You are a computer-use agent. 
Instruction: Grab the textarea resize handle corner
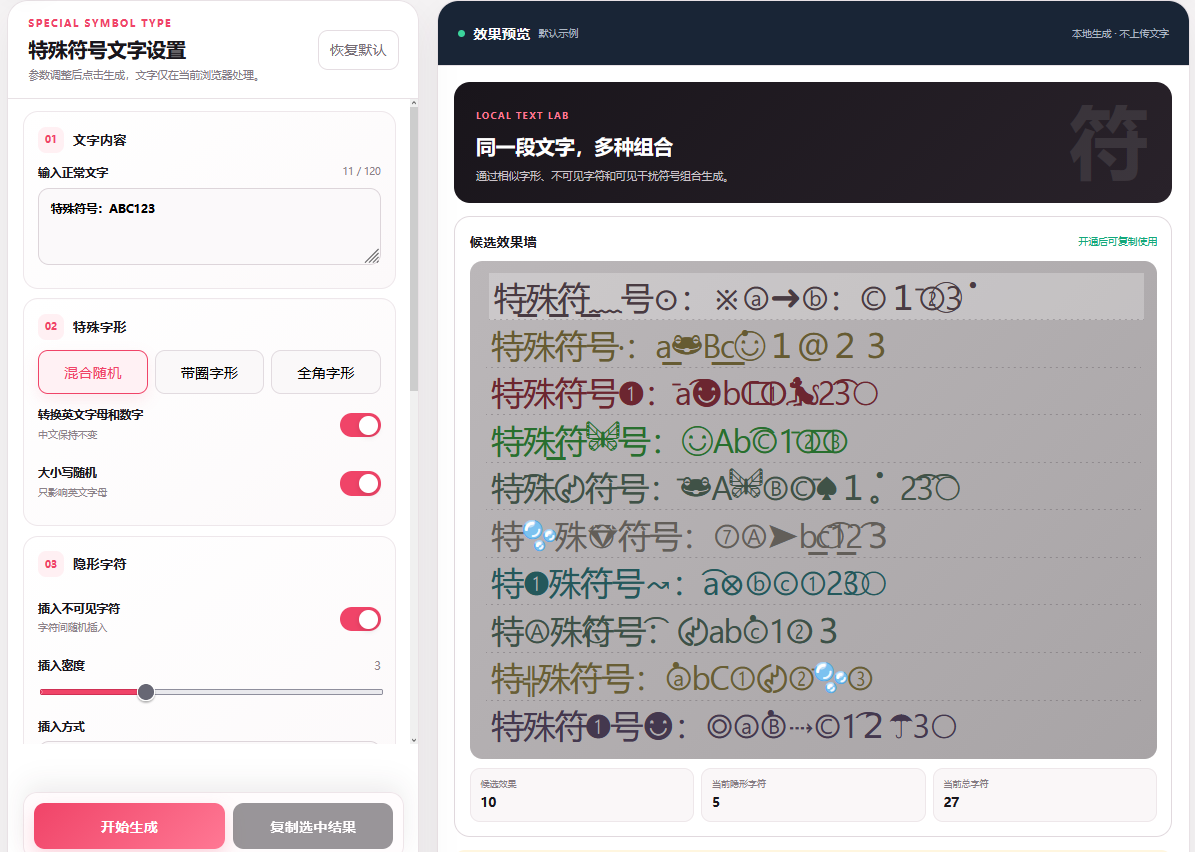point(372,256)
